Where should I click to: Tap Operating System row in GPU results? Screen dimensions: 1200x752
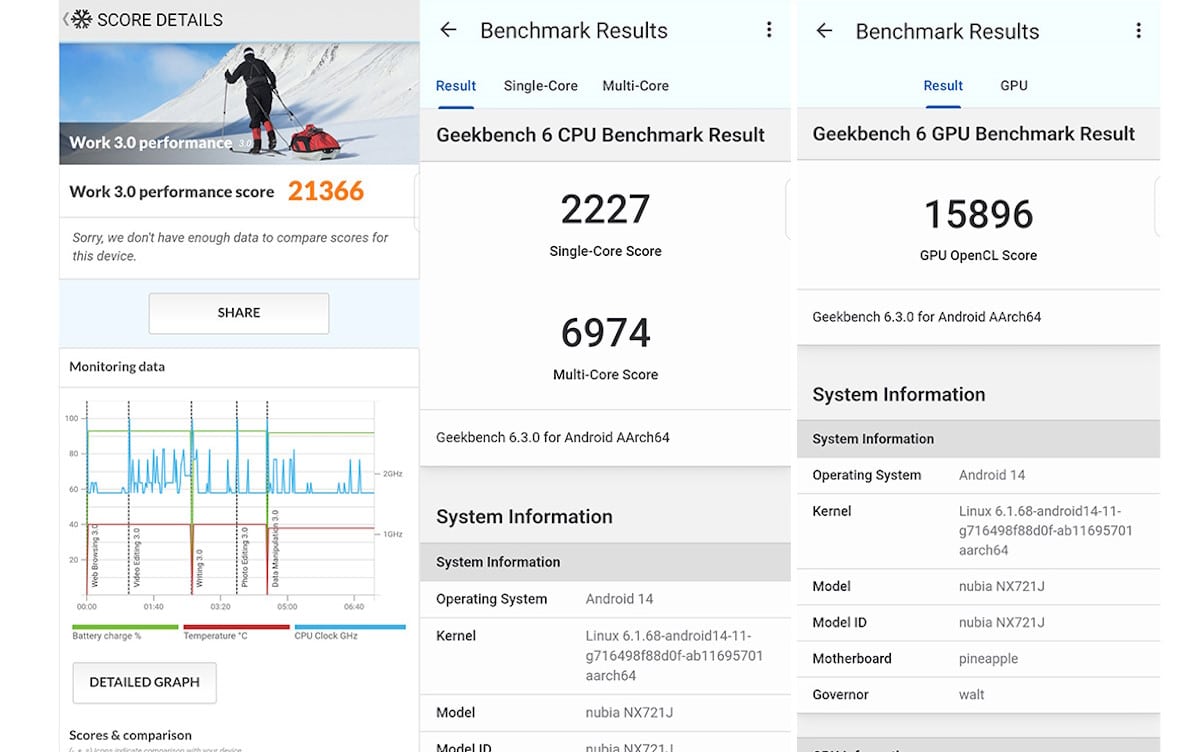pos(978,475)
